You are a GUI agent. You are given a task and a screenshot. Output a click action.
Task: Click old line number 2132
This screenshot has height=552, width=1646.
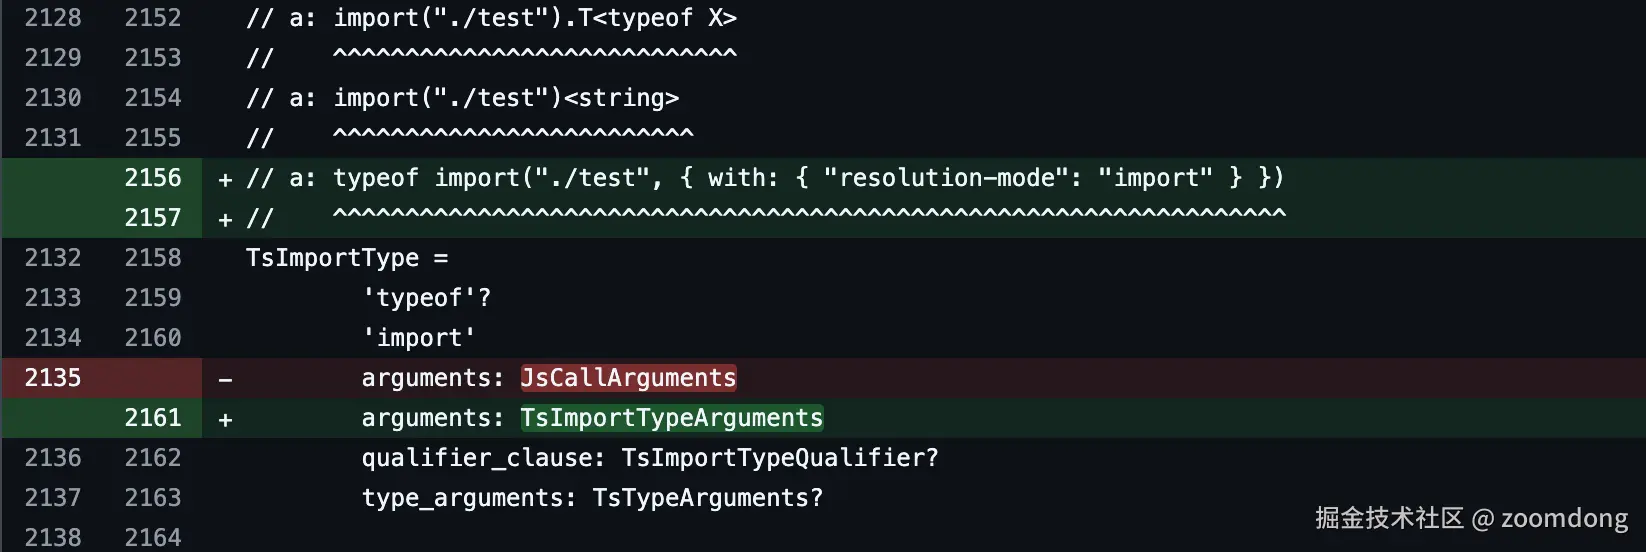53,258
